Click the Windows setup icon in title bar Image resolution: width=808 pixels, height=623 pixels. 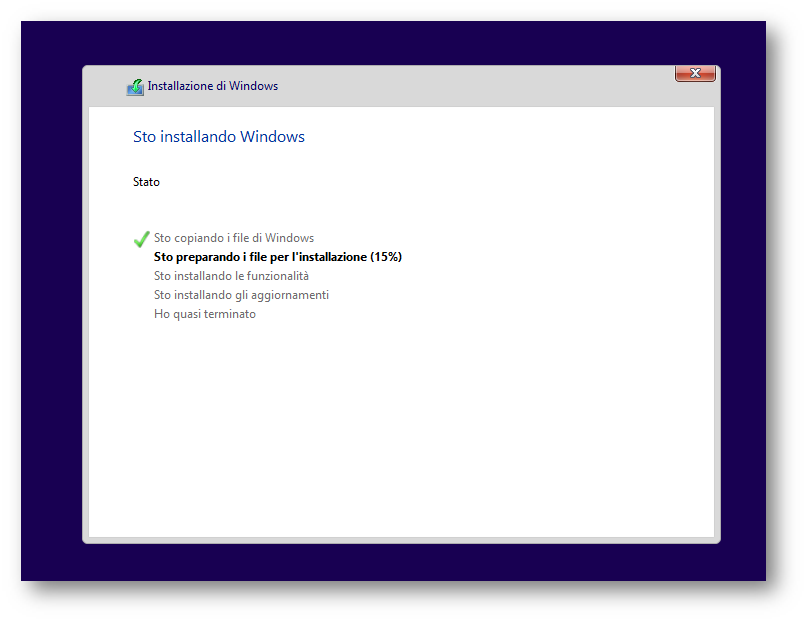[136, 87]
